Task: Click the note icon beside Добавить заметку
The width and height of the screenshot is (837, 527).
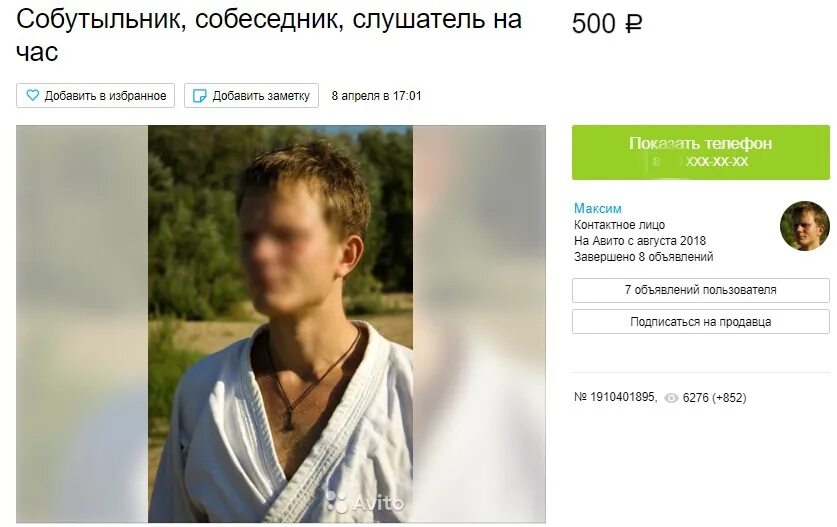Action: pos(199,96)
